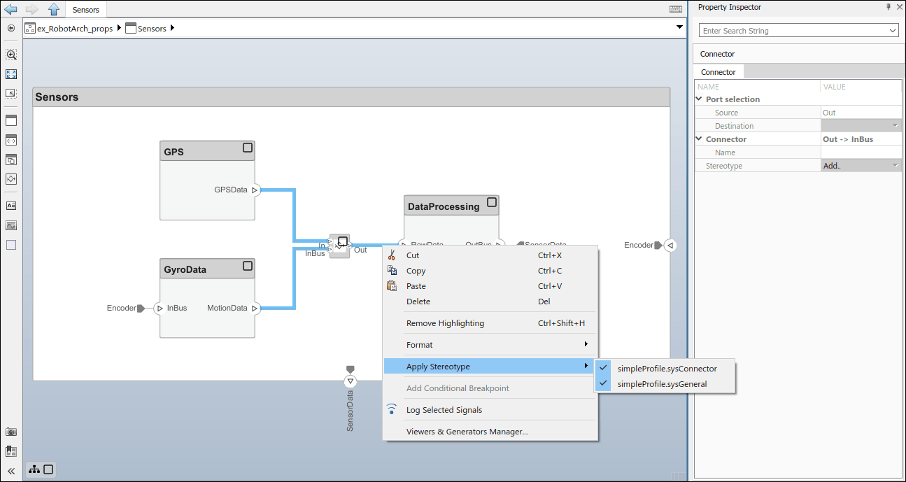Toggle the simpleProfile.sysConnector stereotype
Image resolution: width=906 pixels, height=482 pixels.
pos(664,368)
